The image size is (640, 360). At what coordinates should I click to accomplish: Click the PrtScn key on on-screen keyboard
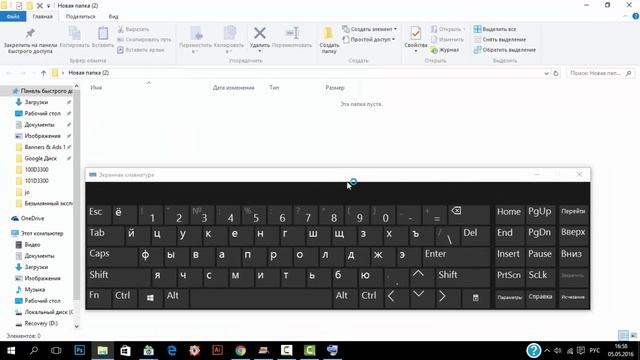click(x=509, y=277)
